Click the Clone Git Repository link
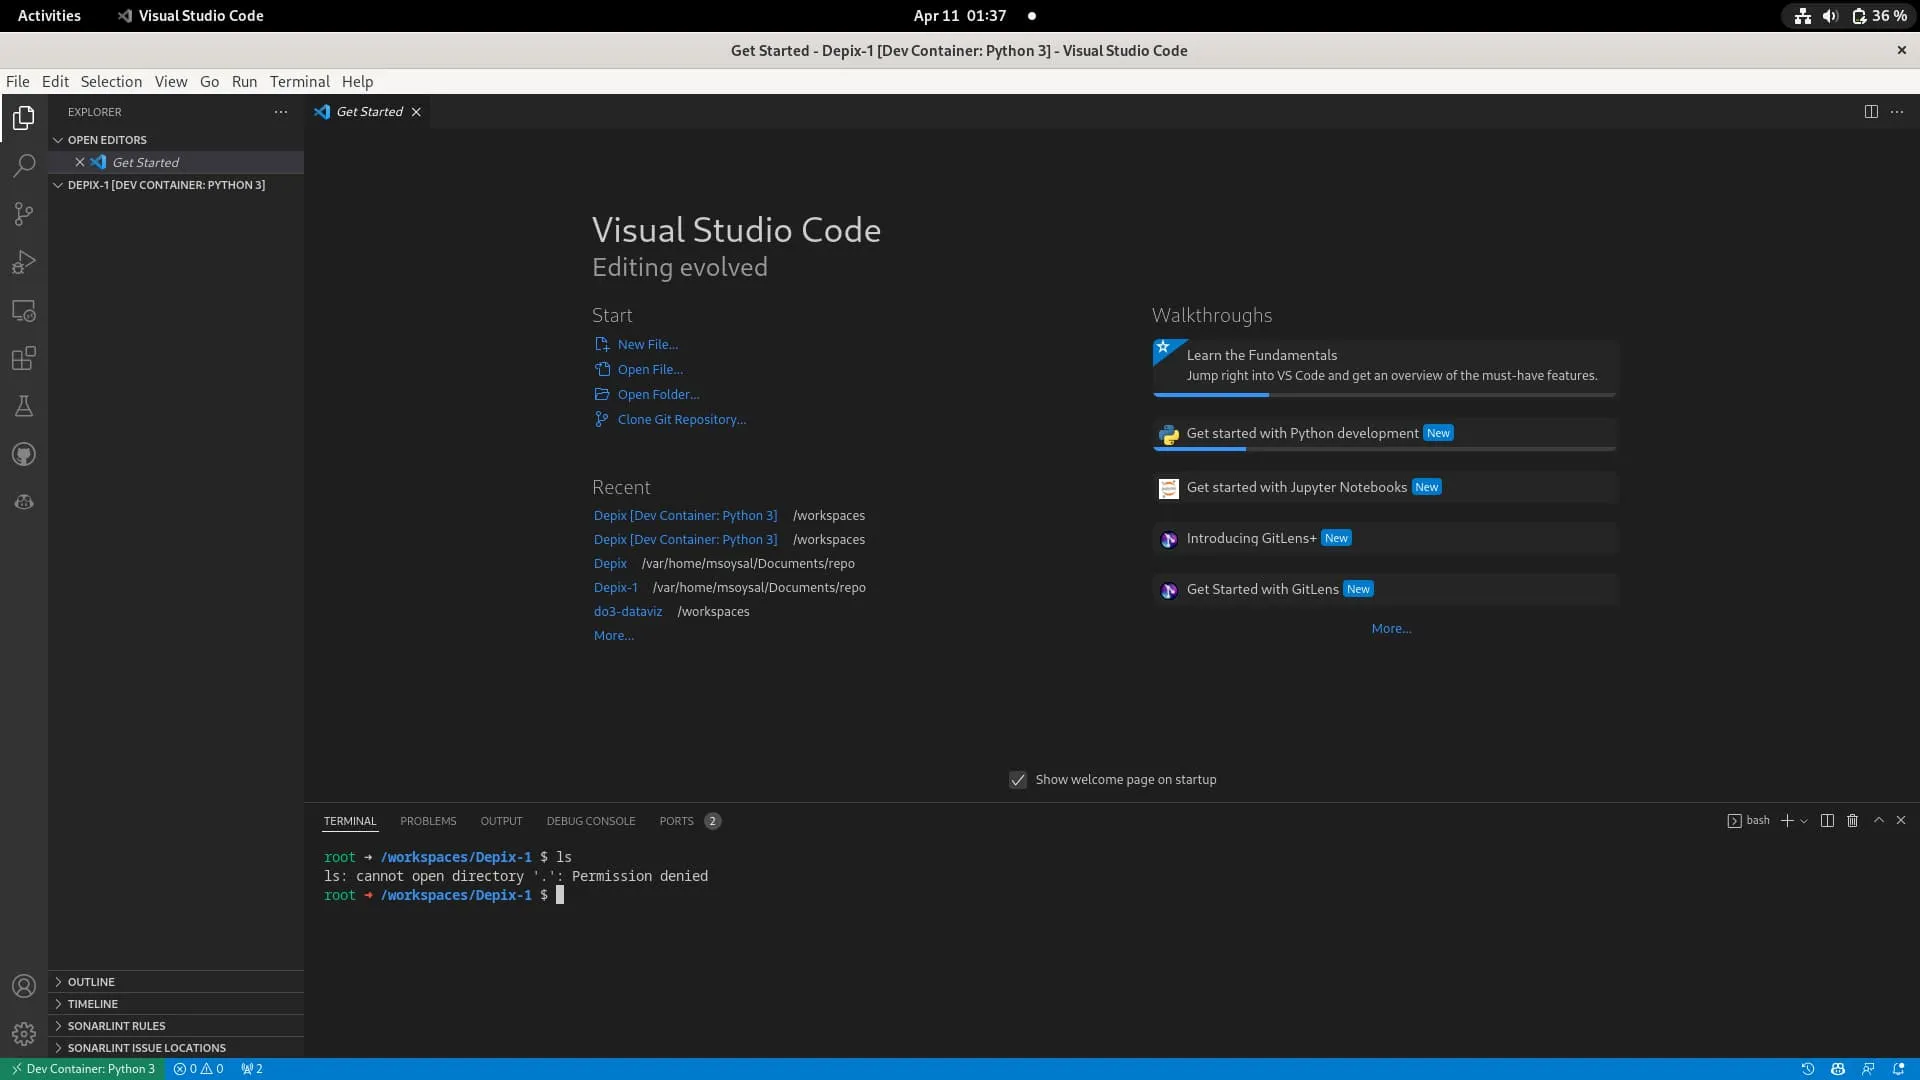This screenshot has height=1080, width=1920. tap(681, 420)
